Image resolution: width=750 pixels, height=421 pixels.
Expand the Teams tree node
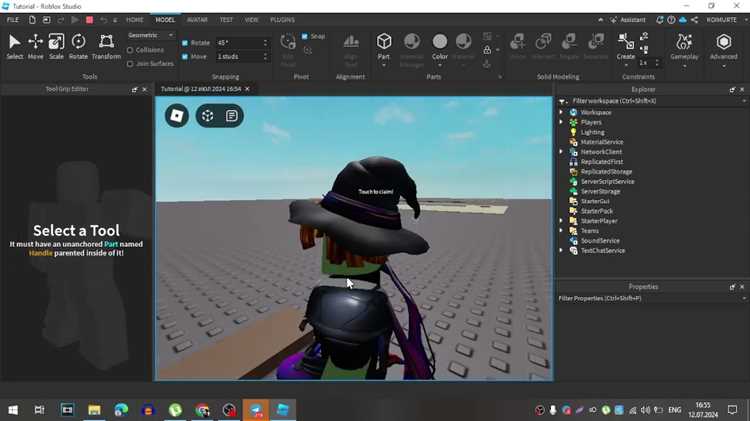(x=562, y=231)
